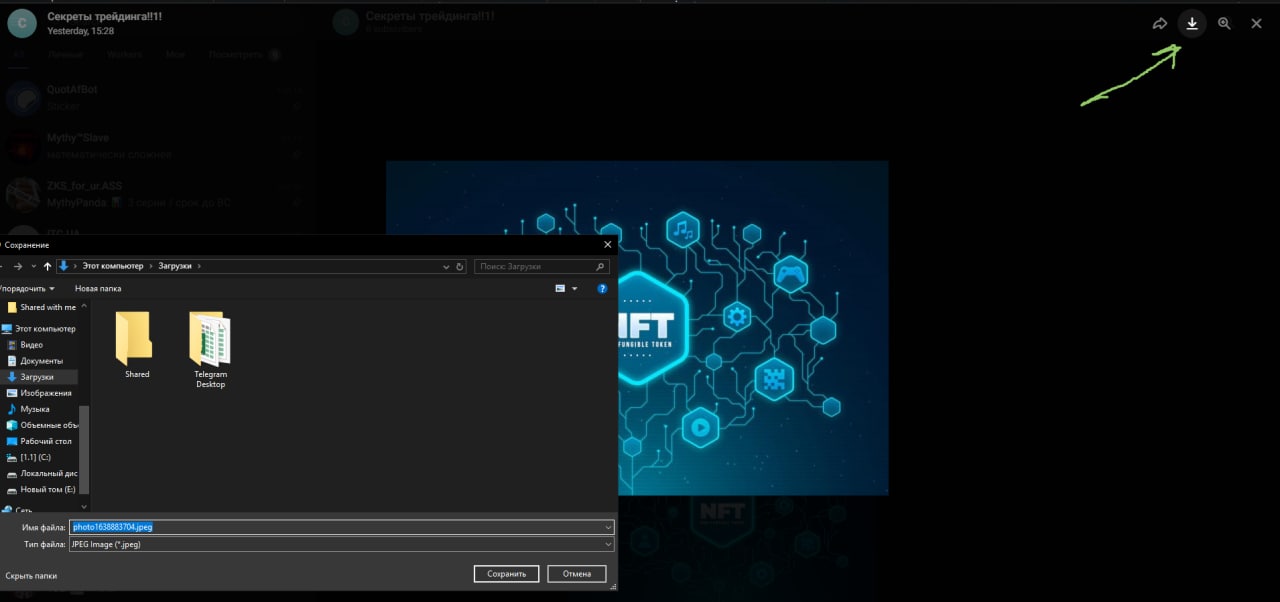
Task: Select Локальный диск in navigation tree
Action: [42, 473]
